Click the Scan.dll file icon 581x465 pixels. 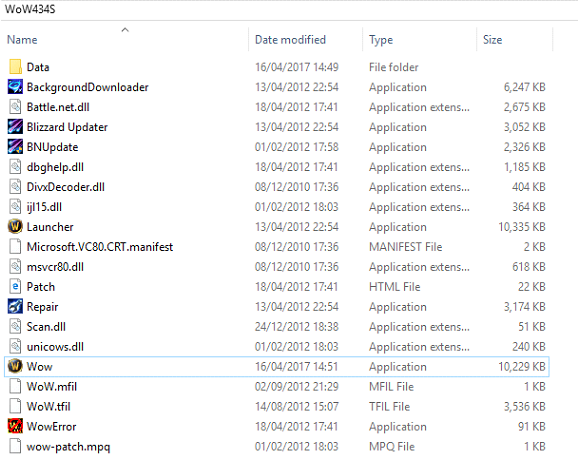pos(15,327)
